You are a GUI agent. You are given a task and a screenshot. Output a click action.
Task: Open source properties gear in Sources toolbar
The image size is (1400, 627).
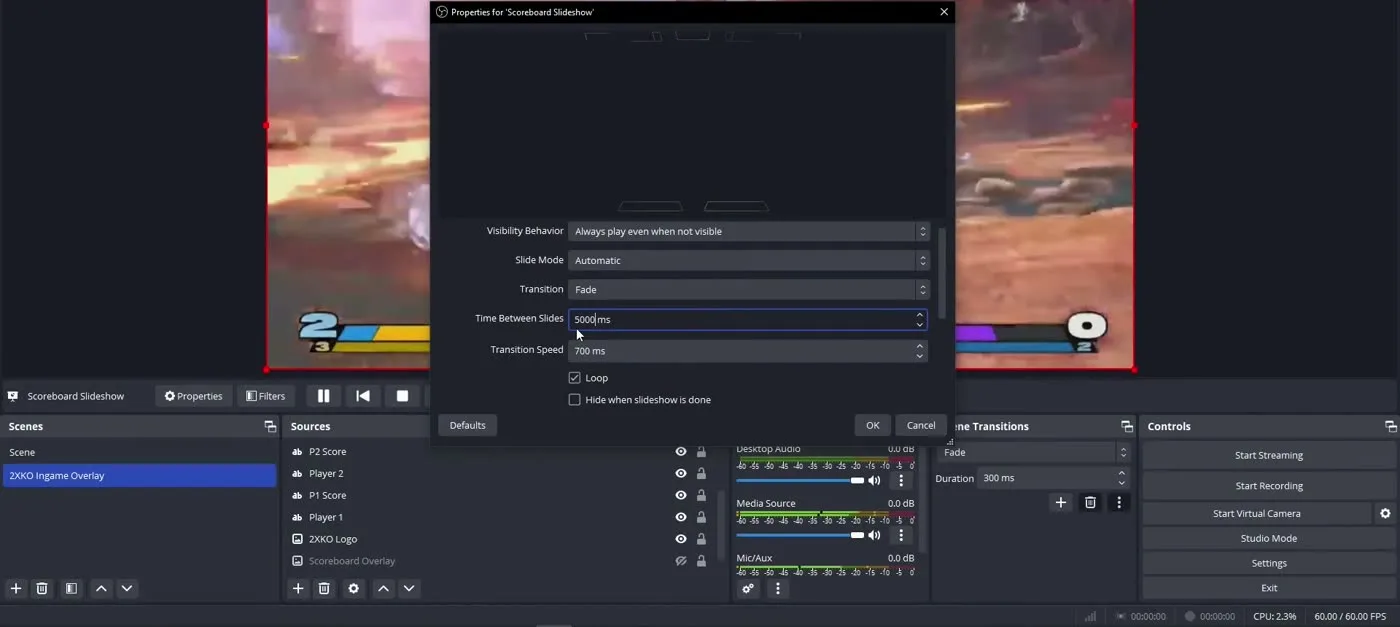[x=353, y=589]
